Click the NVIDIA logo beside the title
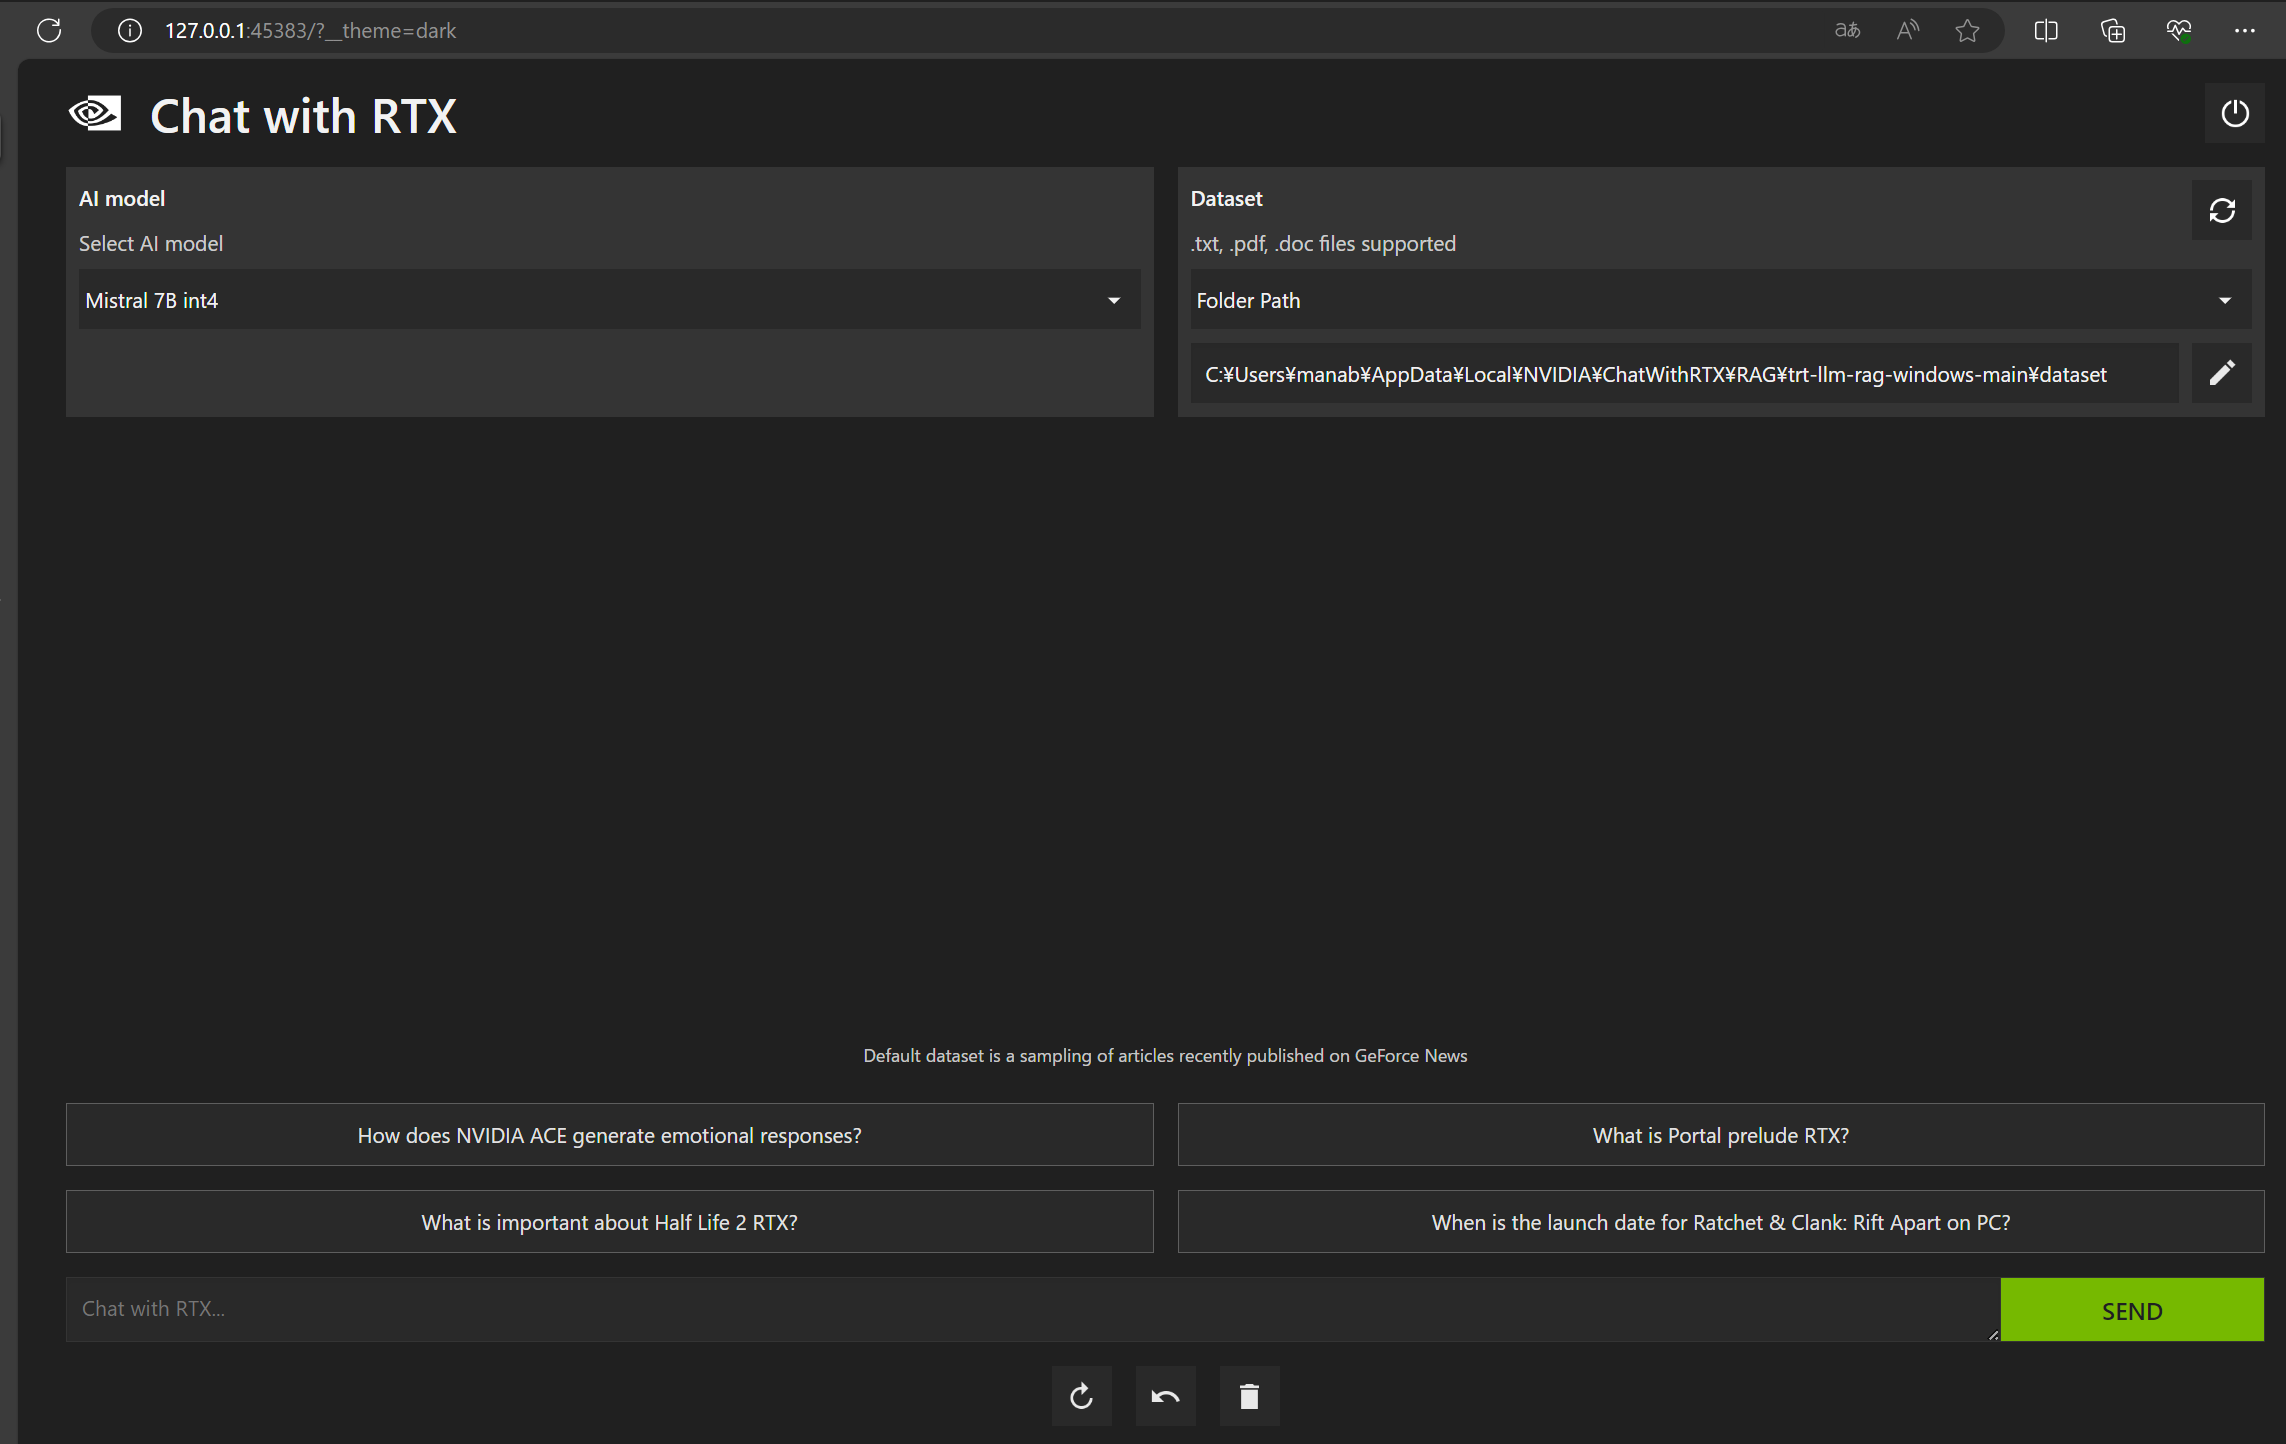 point(94,114)
